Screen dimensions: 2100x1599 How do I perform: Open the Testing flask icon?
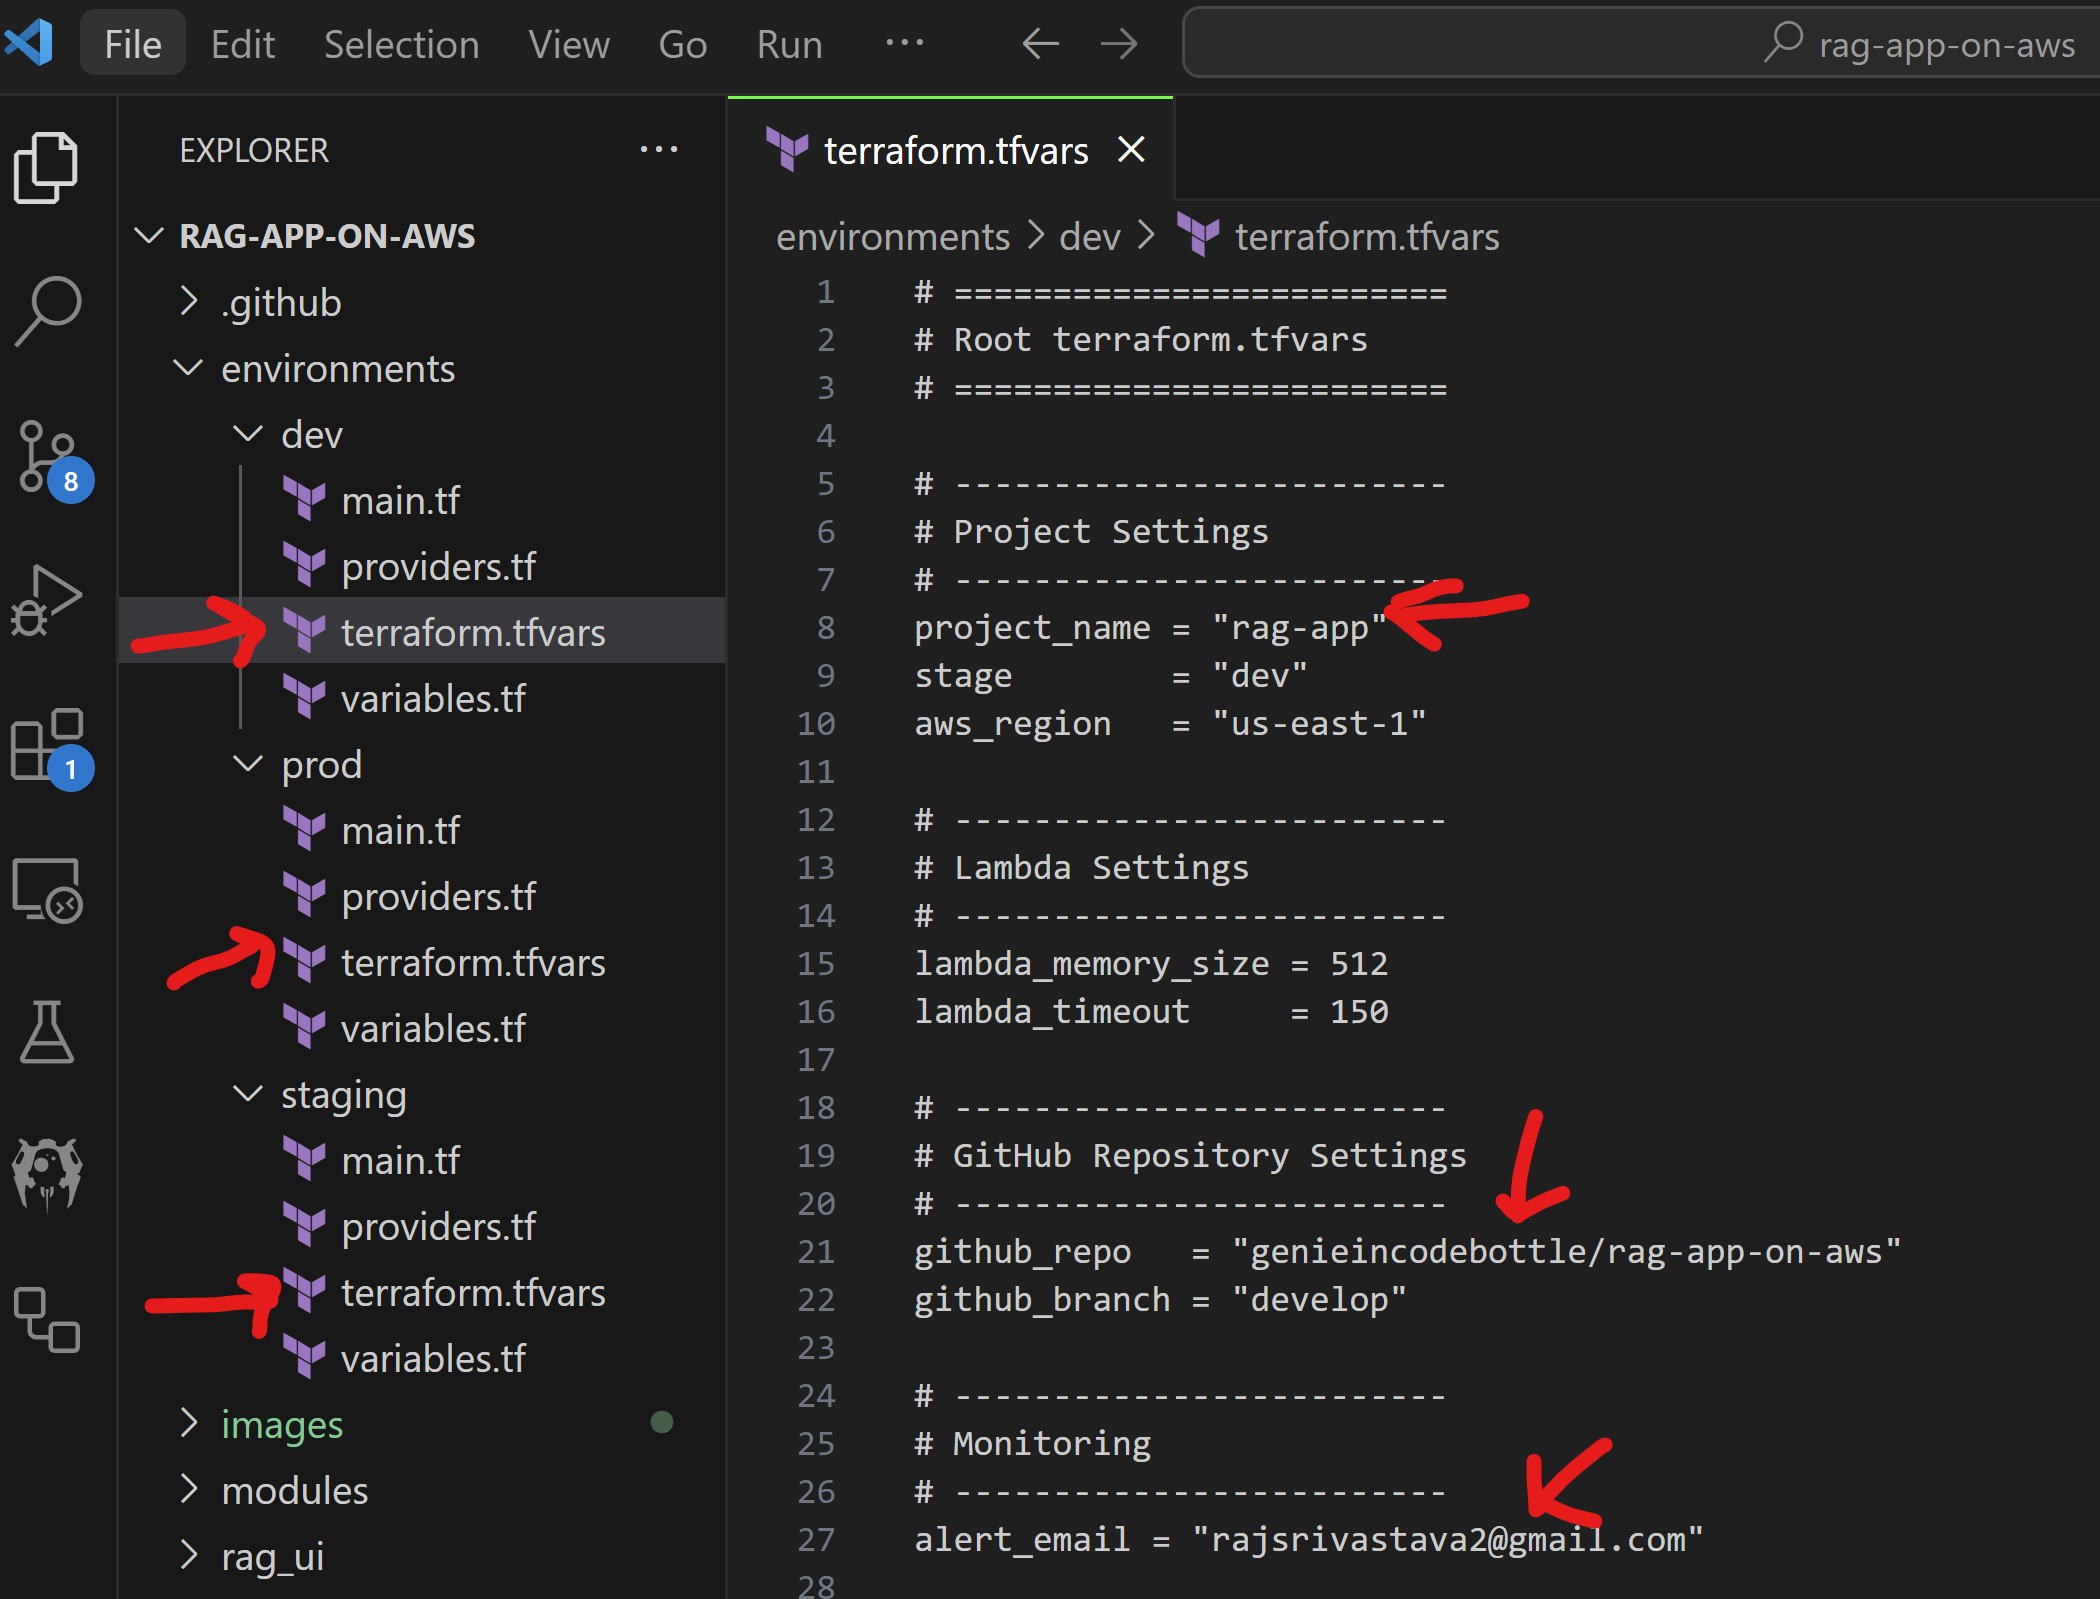coord(46,1031)
